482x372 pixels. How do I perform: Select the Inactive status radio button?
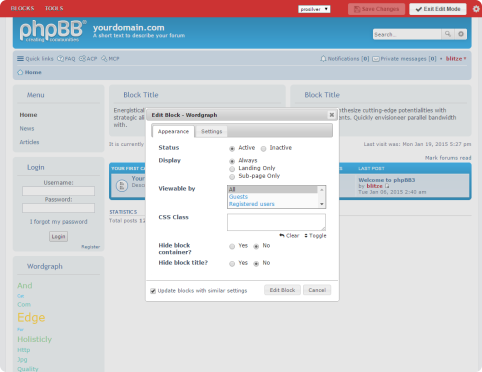coord(263,148)
